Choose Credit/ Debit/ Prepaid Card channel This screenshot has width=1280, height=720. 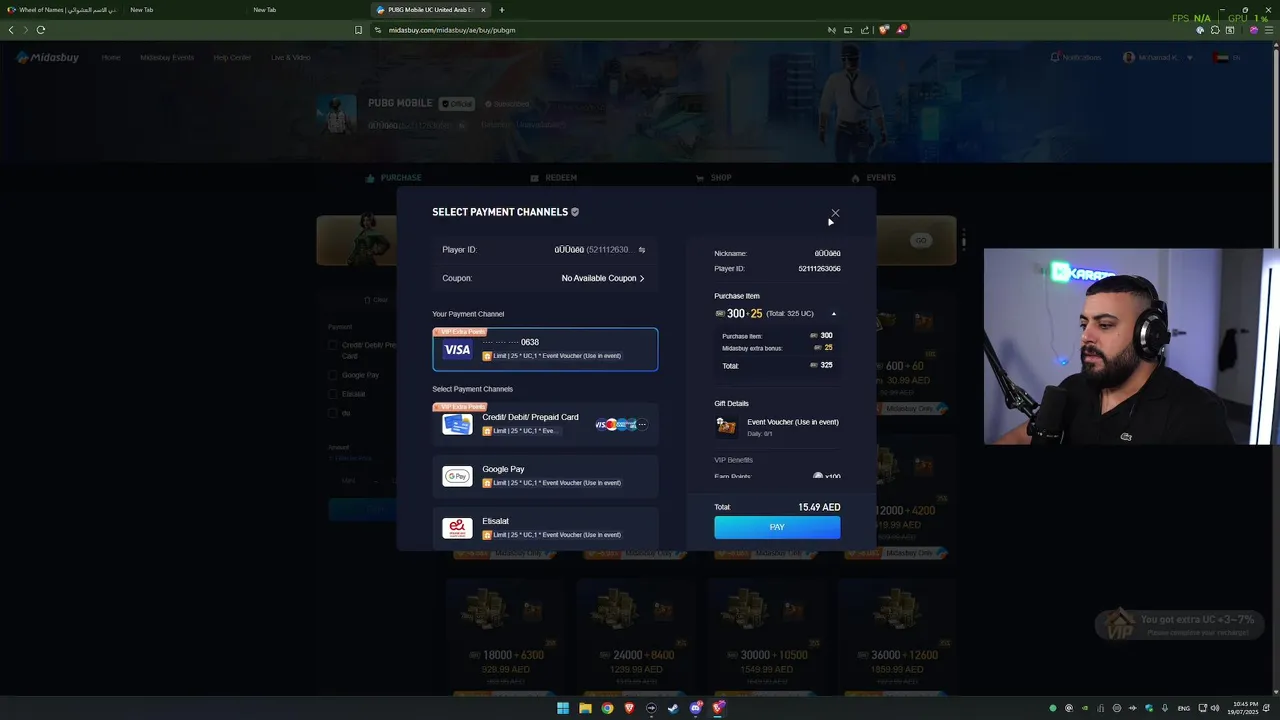[545, 424]
